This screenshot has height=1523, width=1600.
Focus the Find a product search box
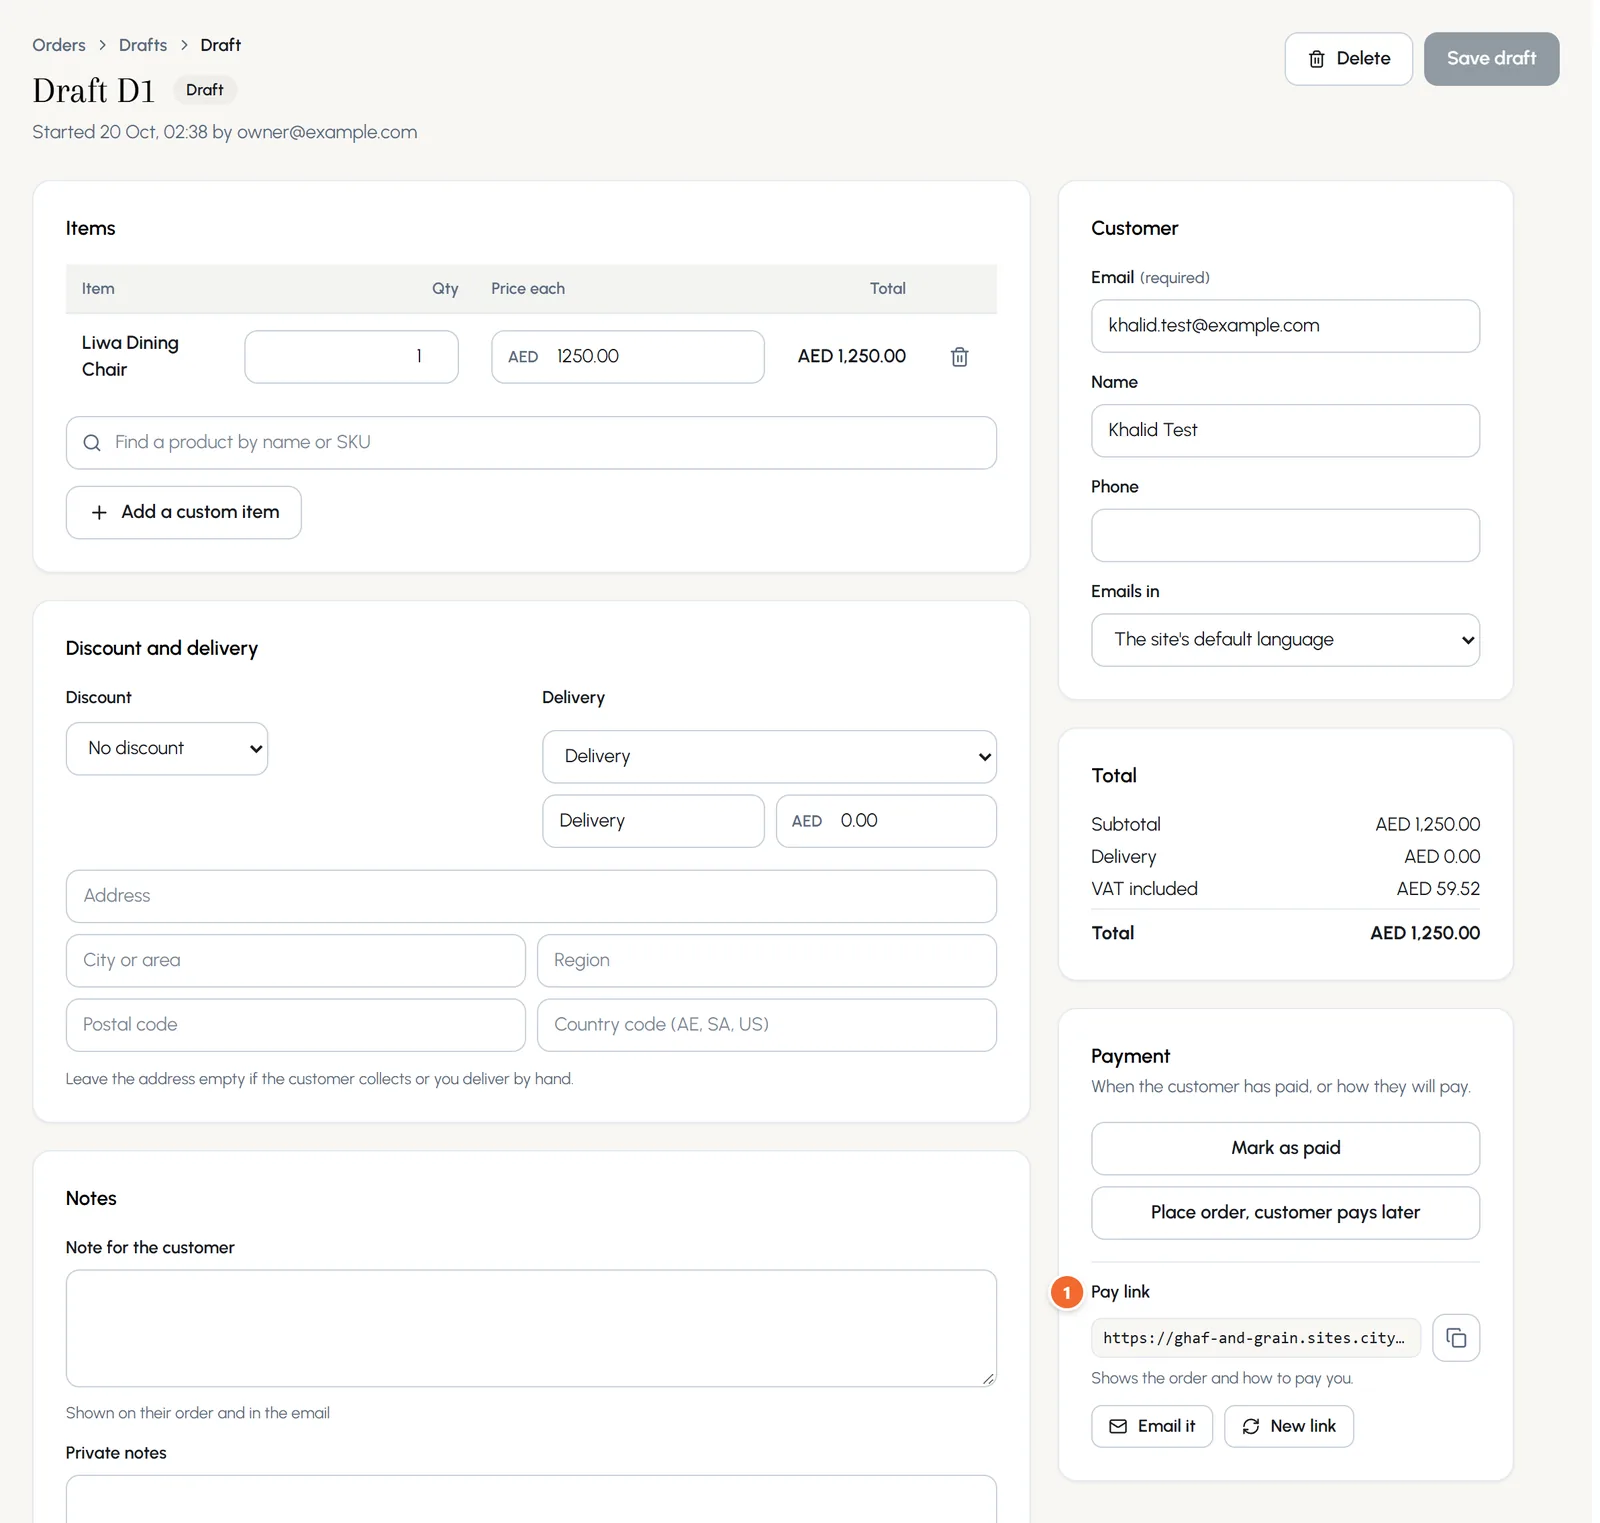click(x=531, y=443)
